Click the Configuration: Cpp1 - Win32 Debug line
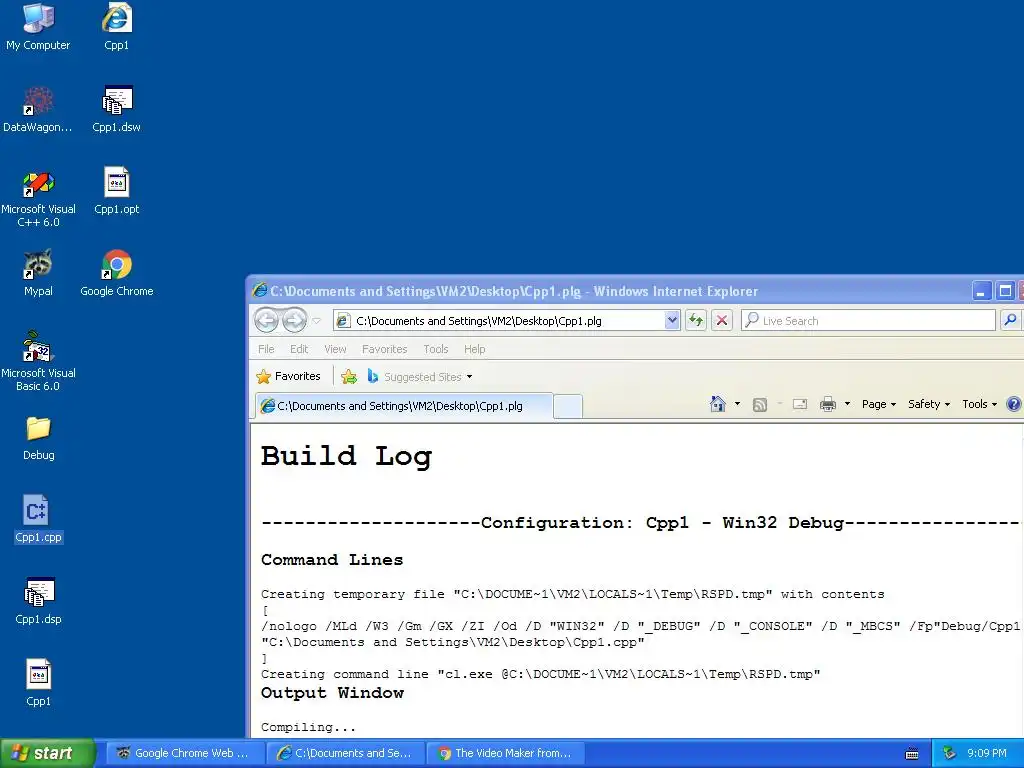1024x768 pixels. click(639, 523)
